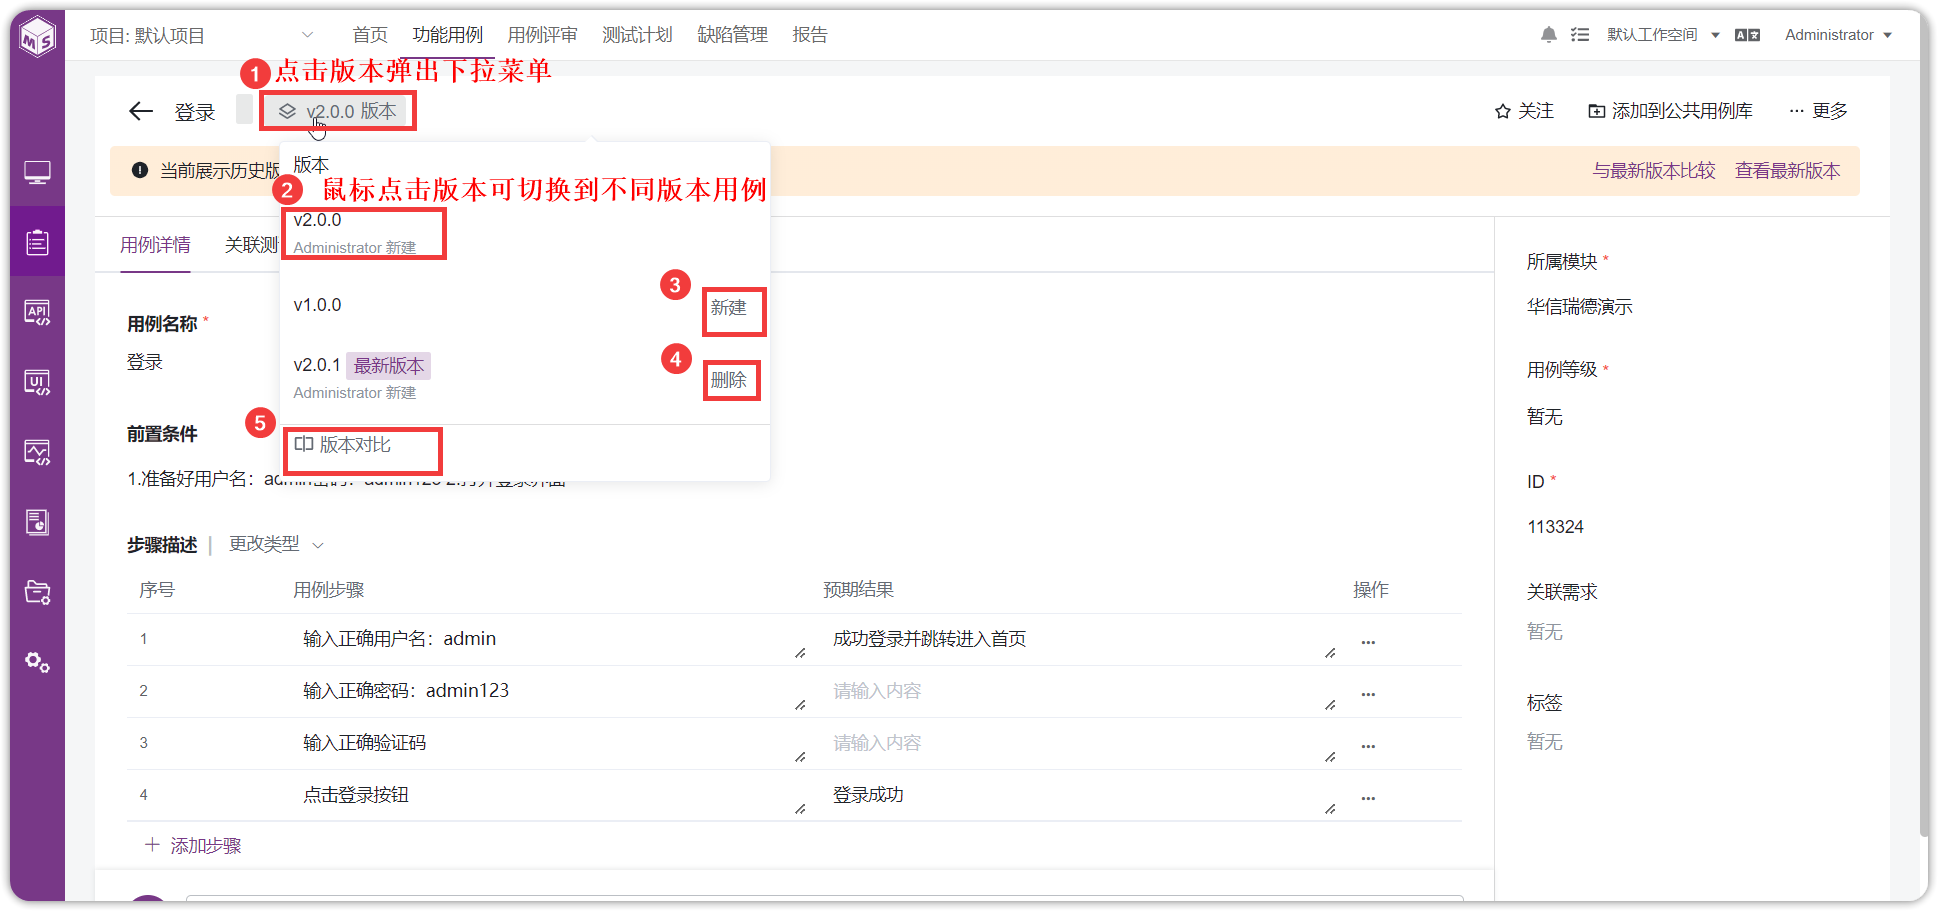Go to the 首页 menu
The image size is (1938, 911).
coord(370,35)
